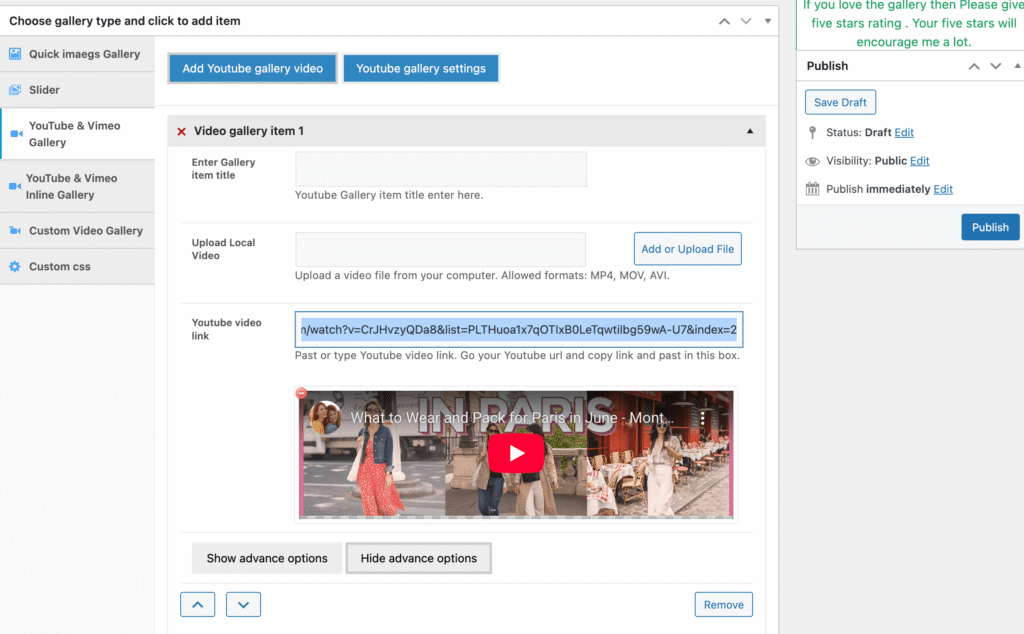1024x634 pixels.
Task: Toggle the Publish panel collapse triangle
Action: [x=1016, y=66]
